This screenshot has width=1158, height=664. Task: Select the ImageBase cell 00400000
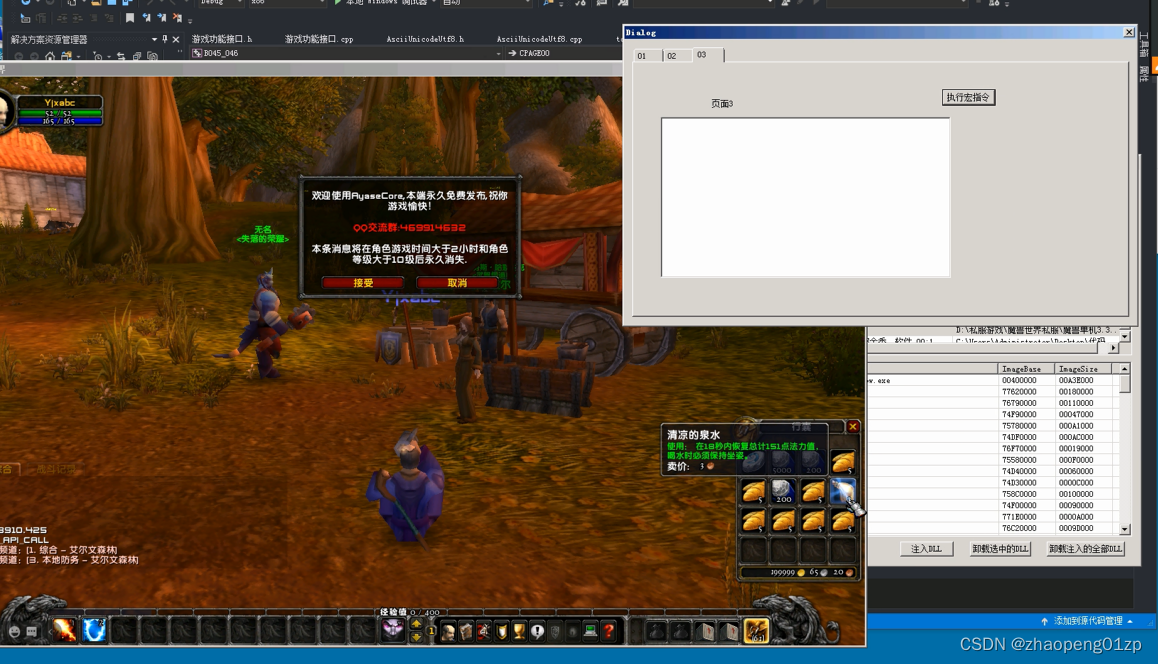(1026, 380)
